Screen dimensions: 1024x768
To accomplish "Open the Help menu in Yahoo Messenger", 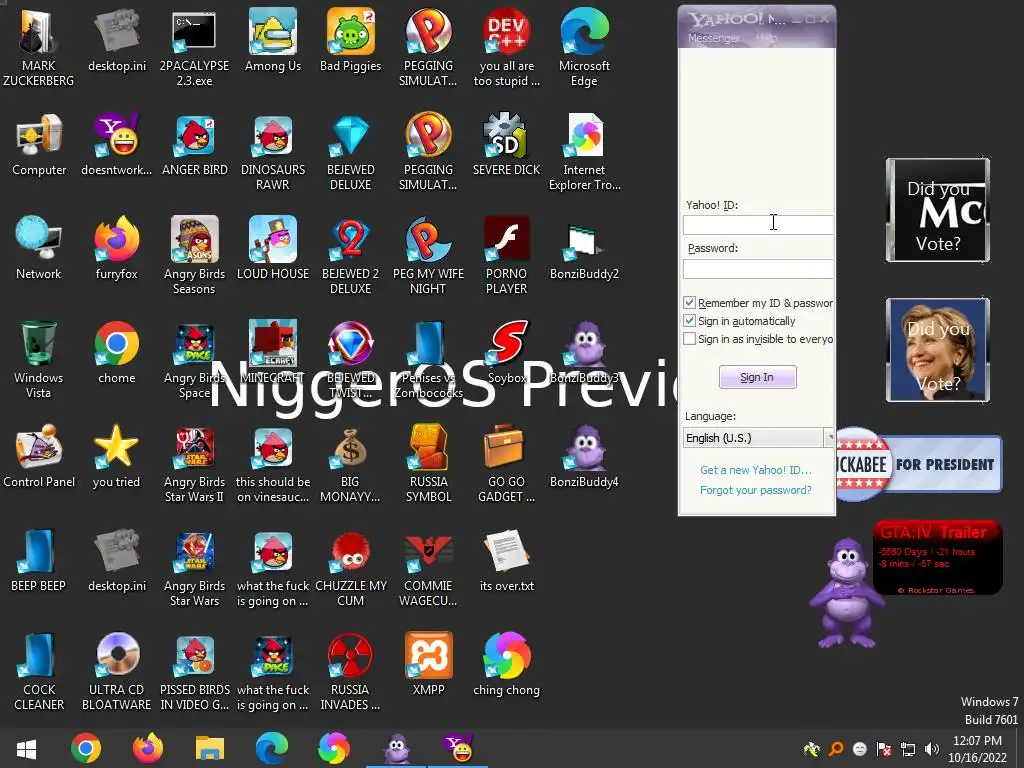I will 766,38.
